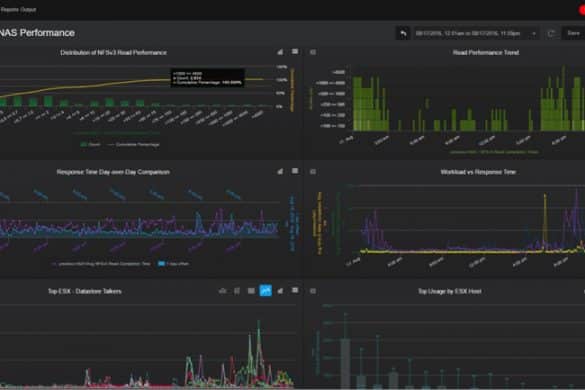Open the Reports Output tab
Image resolution: width=585 pixels, height=390 pixels.
[18, 10]
